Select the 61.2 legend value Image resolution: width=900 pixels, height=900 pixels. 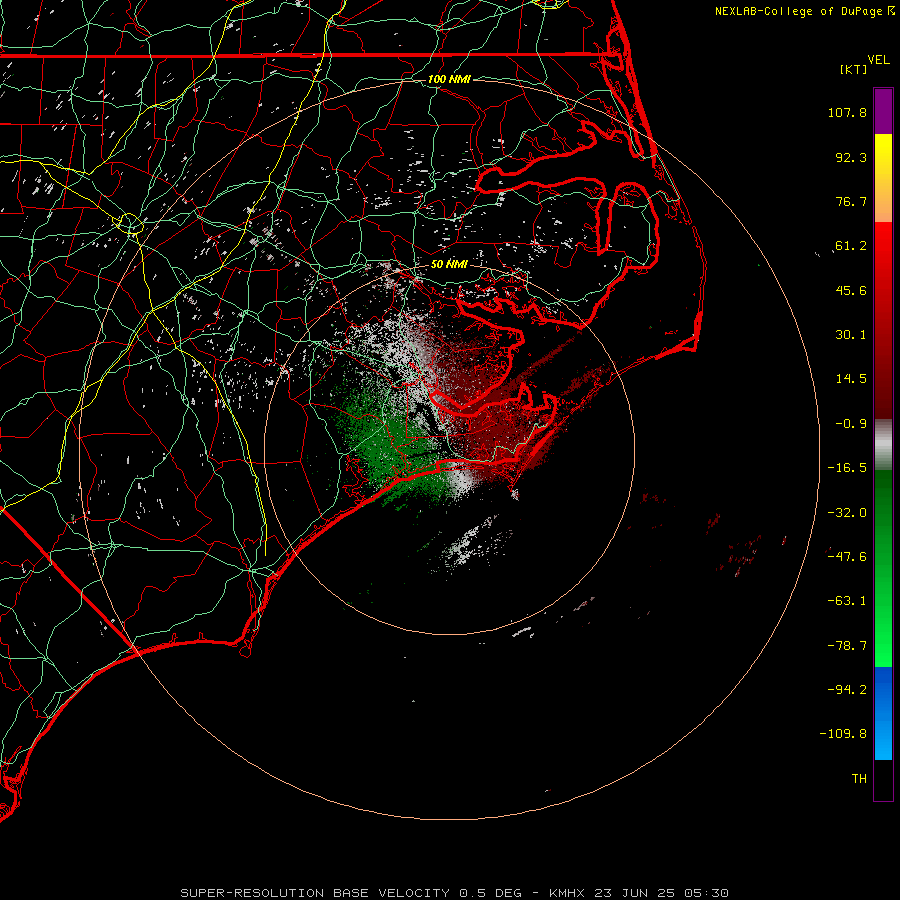point(851,246)
